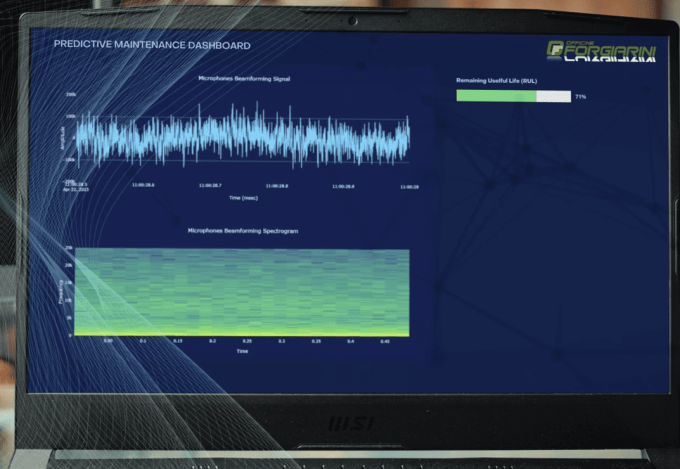Viewport: 680px width, 469px height.
Task: Click the 11:00:28.6 time tick
Action: [143, 185]
